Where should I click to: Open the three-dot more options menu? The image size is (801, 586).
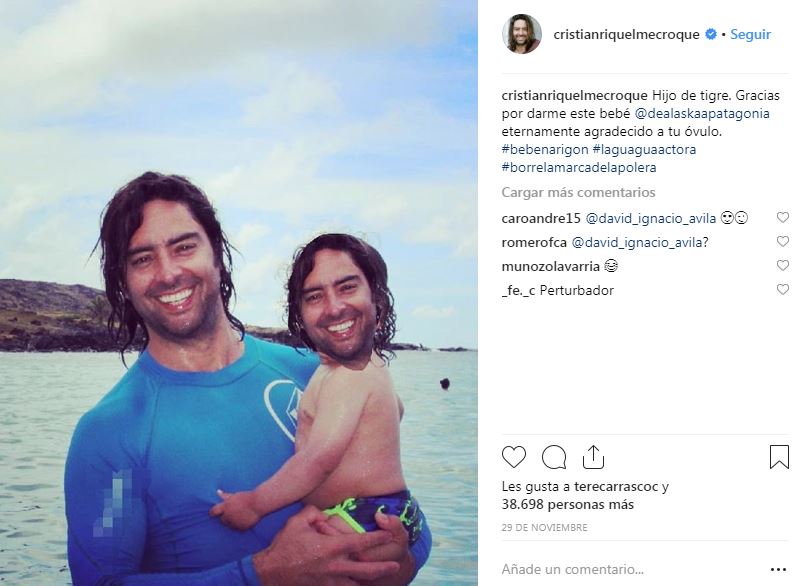778,569
